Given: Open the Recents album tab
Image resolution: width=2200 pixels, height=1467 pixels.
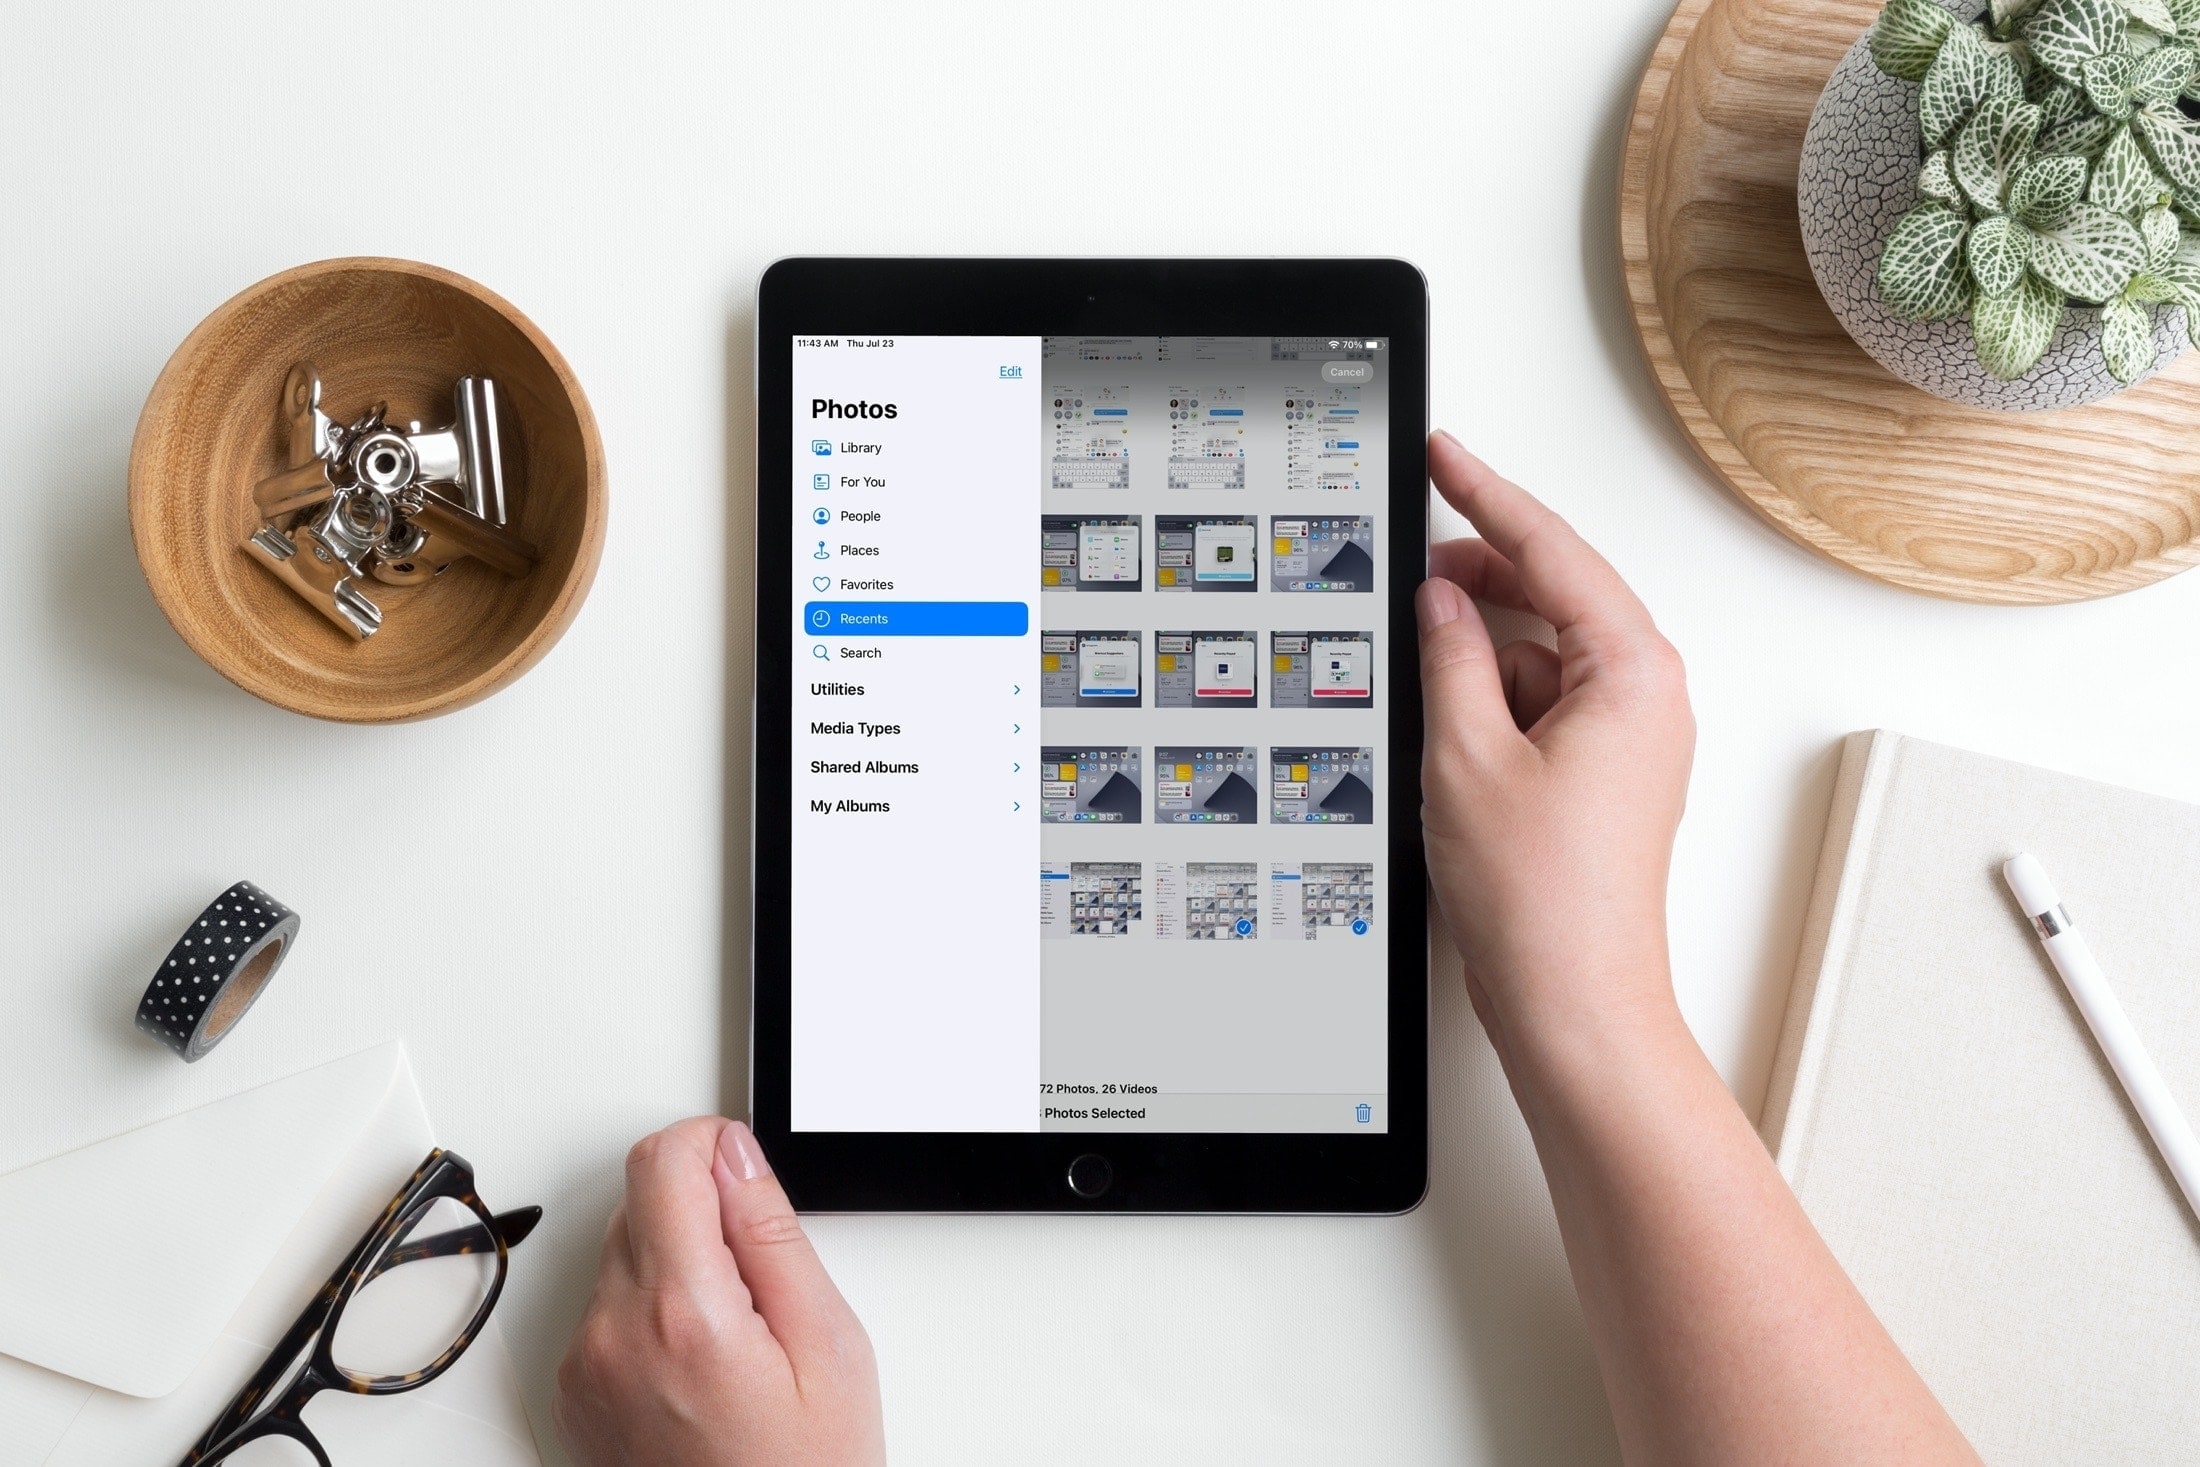Looking at the screenshot, I should point(912,619).
